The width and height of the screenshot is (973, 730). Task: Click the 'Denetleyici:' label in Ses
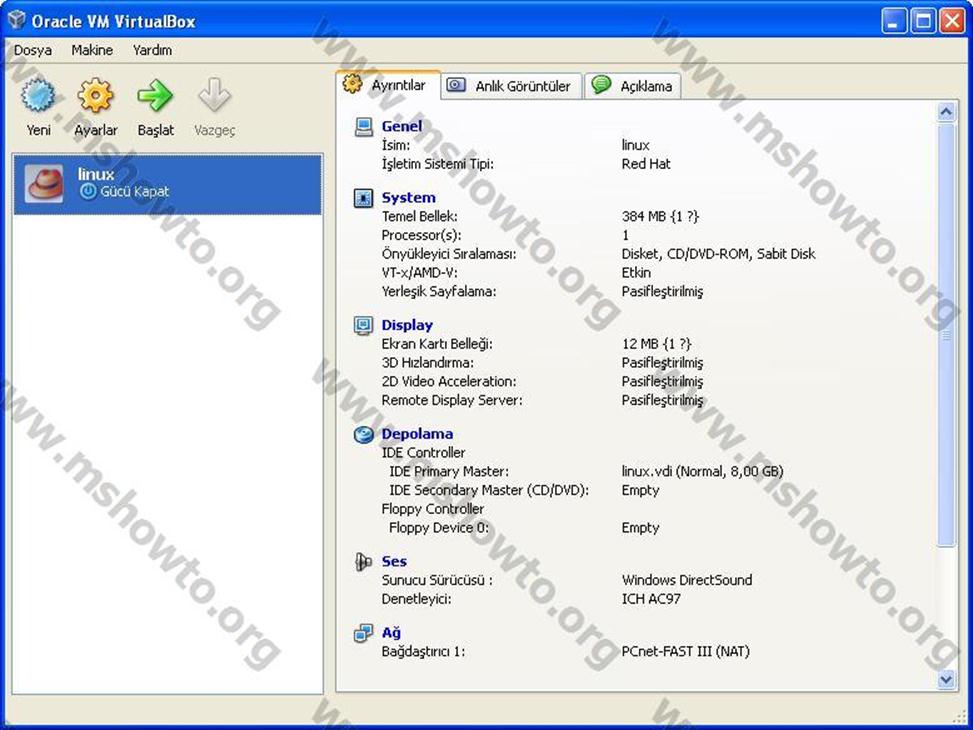coord(416,599)
